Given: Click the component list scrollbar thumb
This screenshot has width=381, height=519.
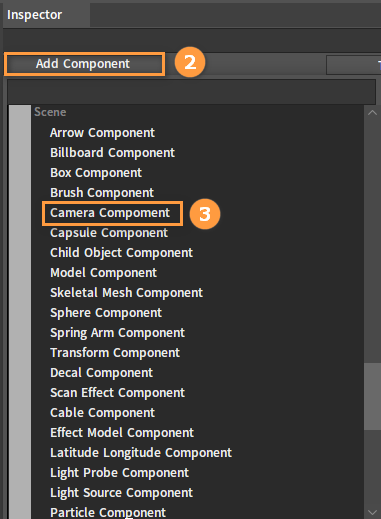Looking at the screenshot, I should (372, 397).
